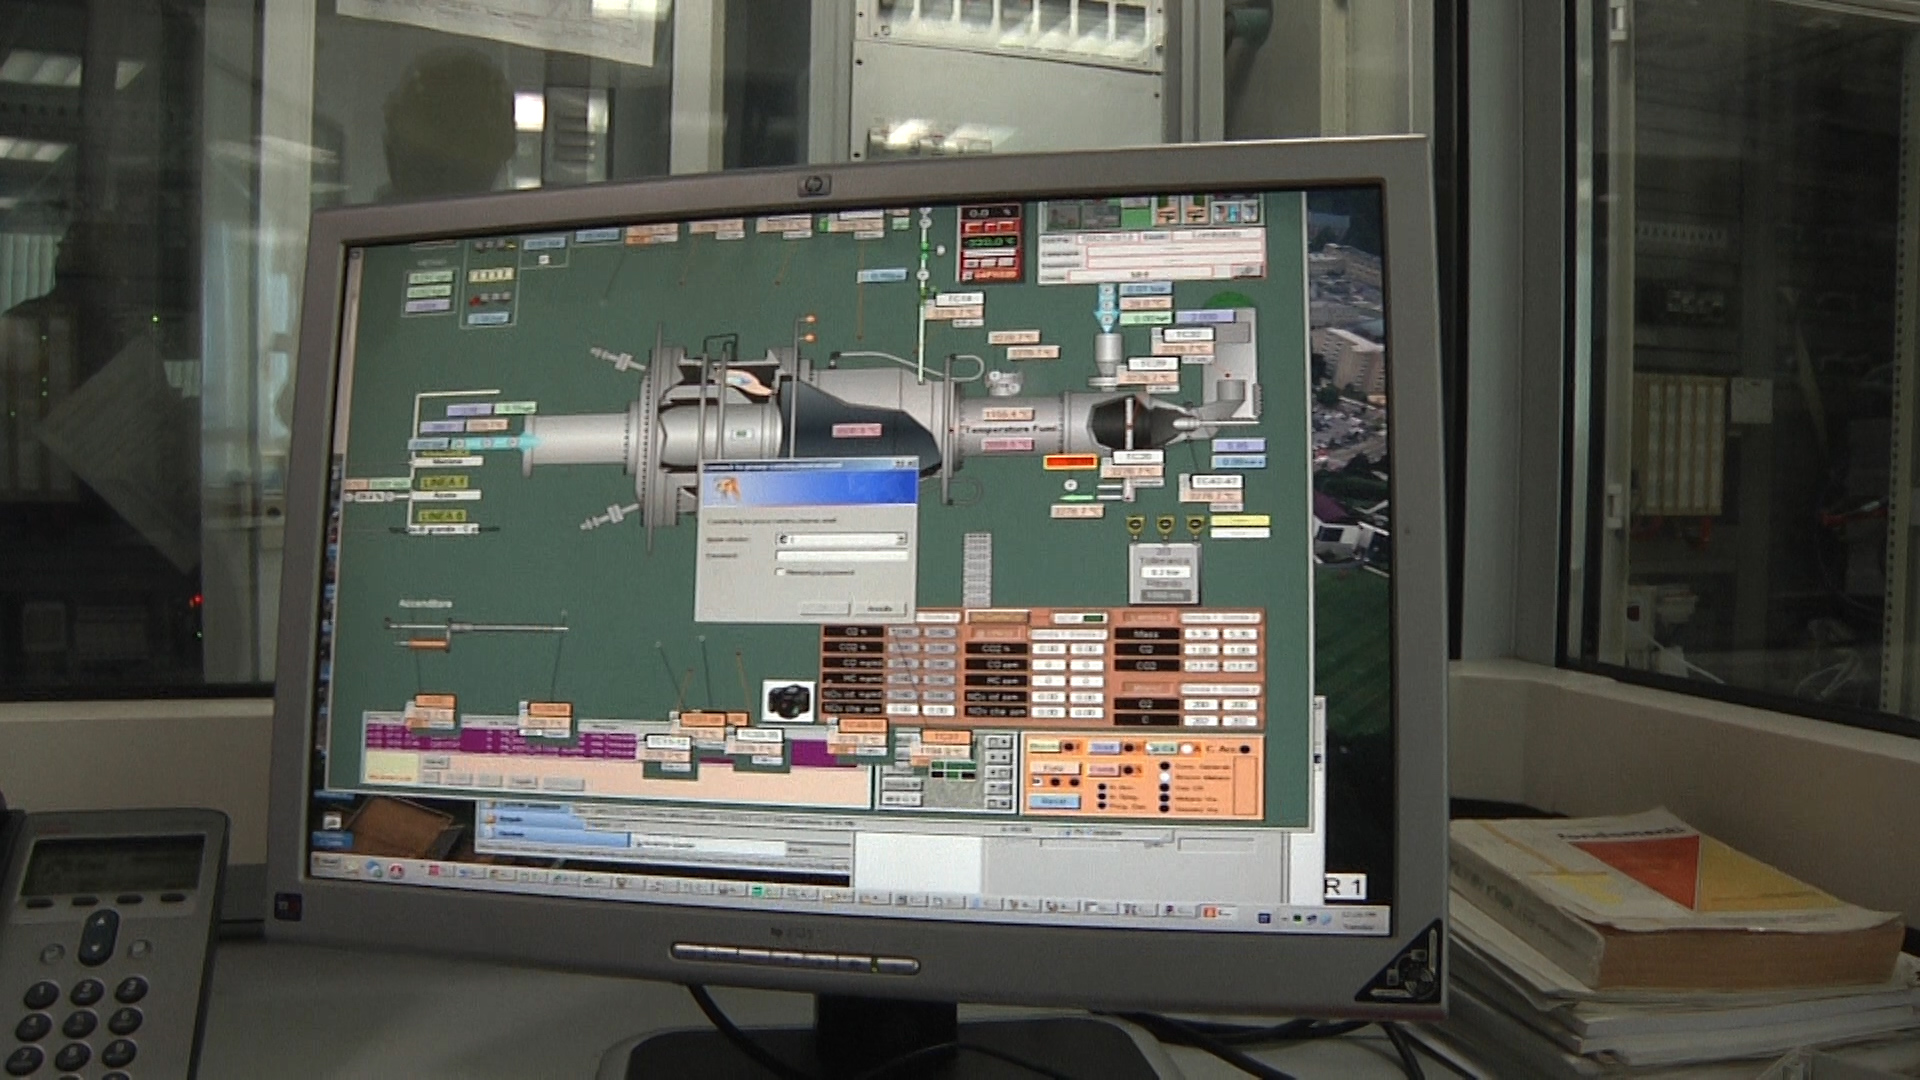The image size is (1920, 1080).
Task: Select the LINEA A line label
Action: 443,483
